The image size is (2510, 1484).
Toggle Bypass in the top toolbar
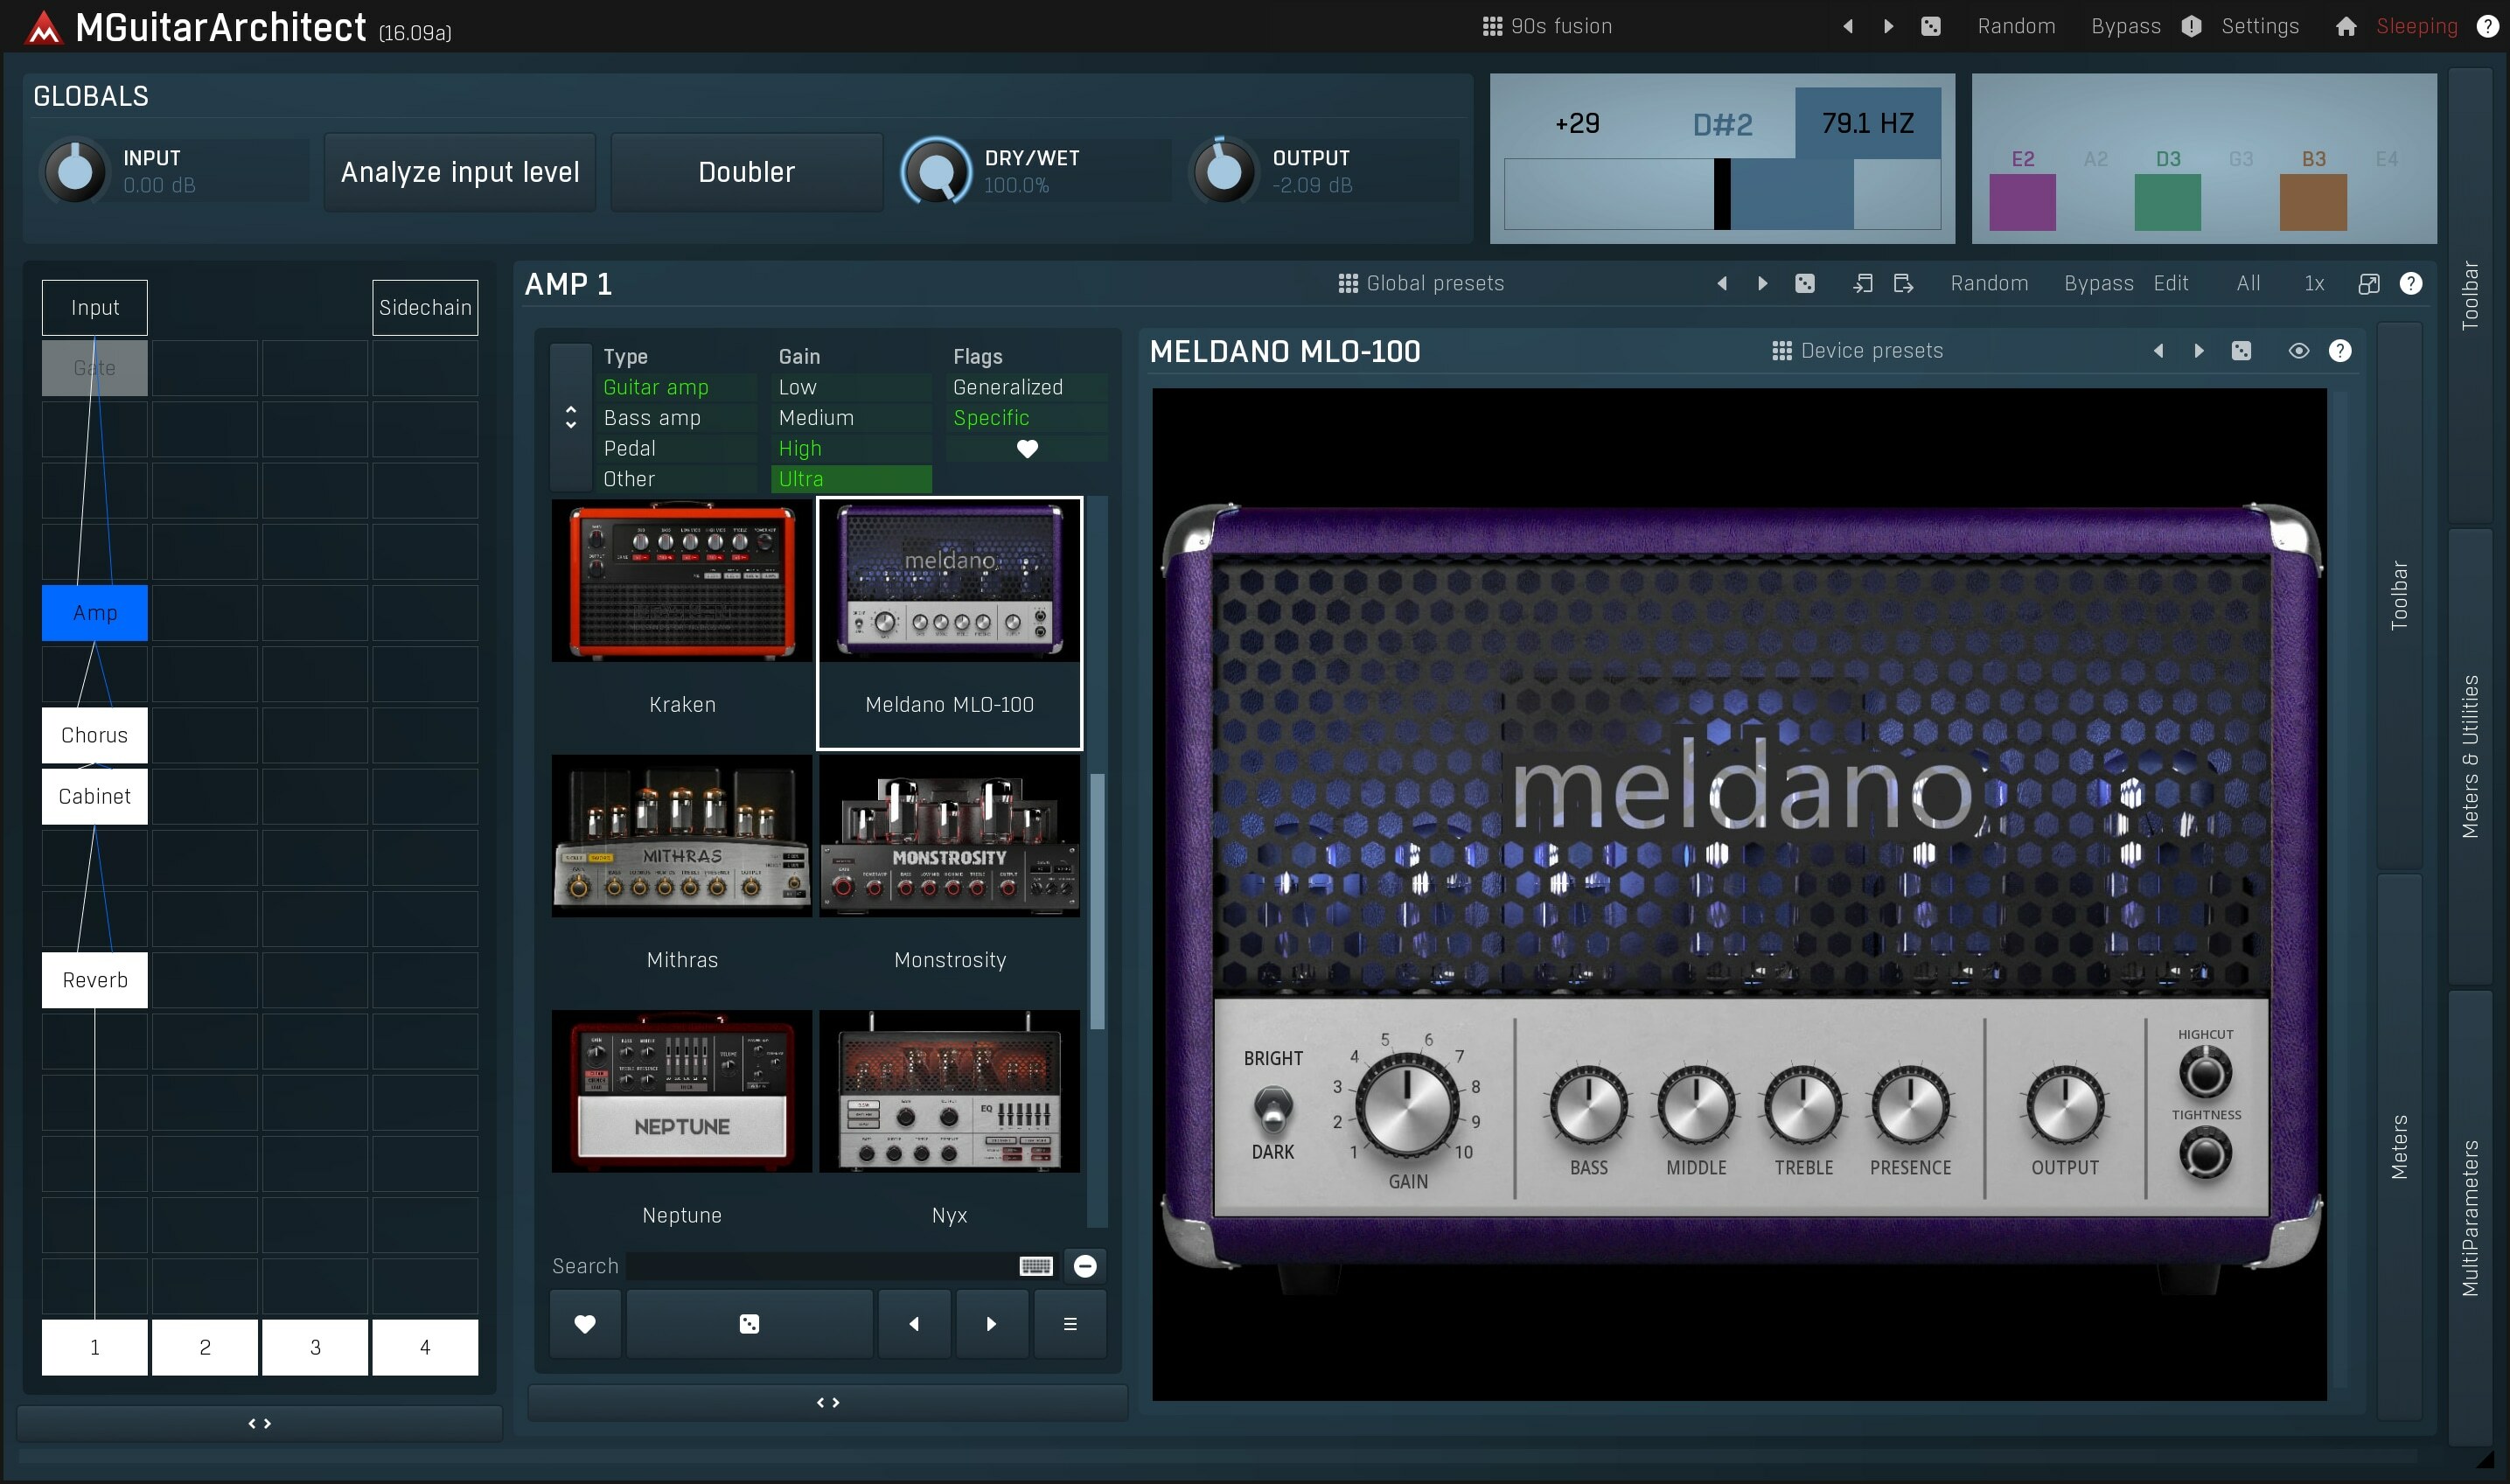[x=2124, y=26]
